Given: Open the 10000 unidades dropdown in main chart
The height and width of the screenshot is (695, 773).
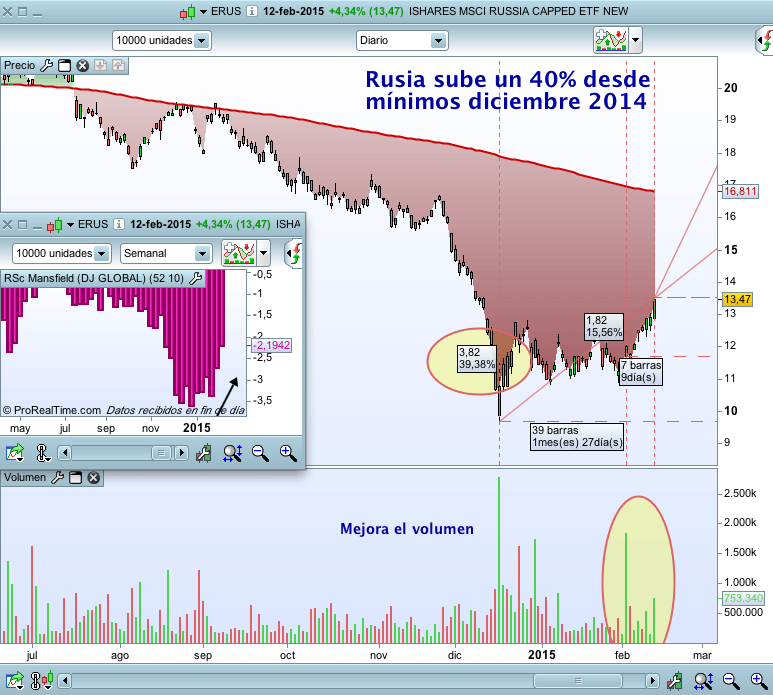Looking at the screenshot, I should [x=201, y=41].
